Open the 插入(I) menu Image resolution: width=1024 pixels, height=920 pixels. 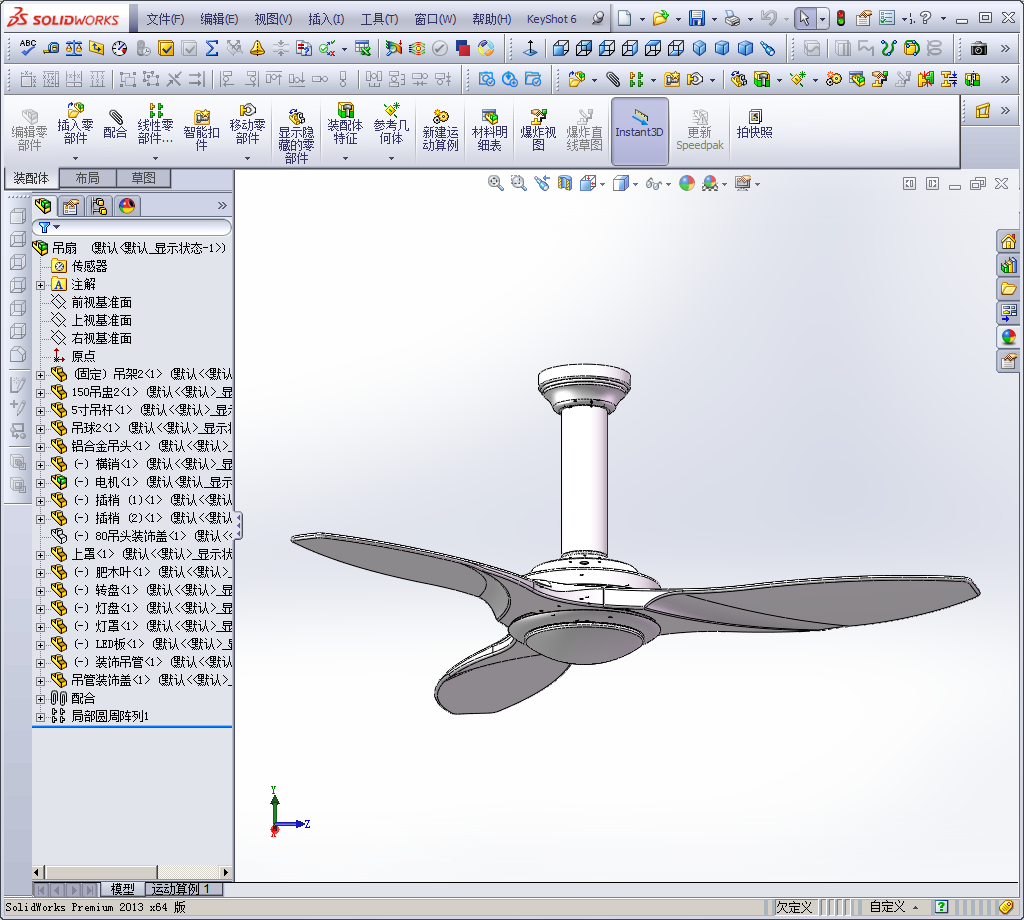pos(326,19)
